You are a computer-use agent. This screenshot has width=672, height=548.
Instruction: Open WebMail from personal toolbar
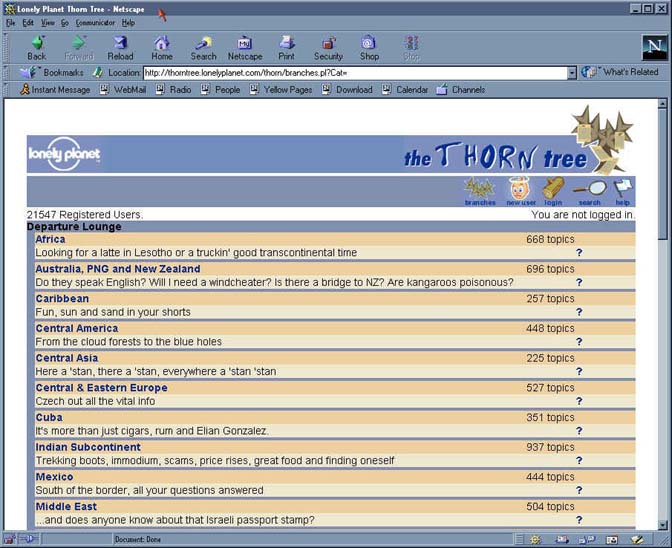pyautogui.click(x=123, y=90)
